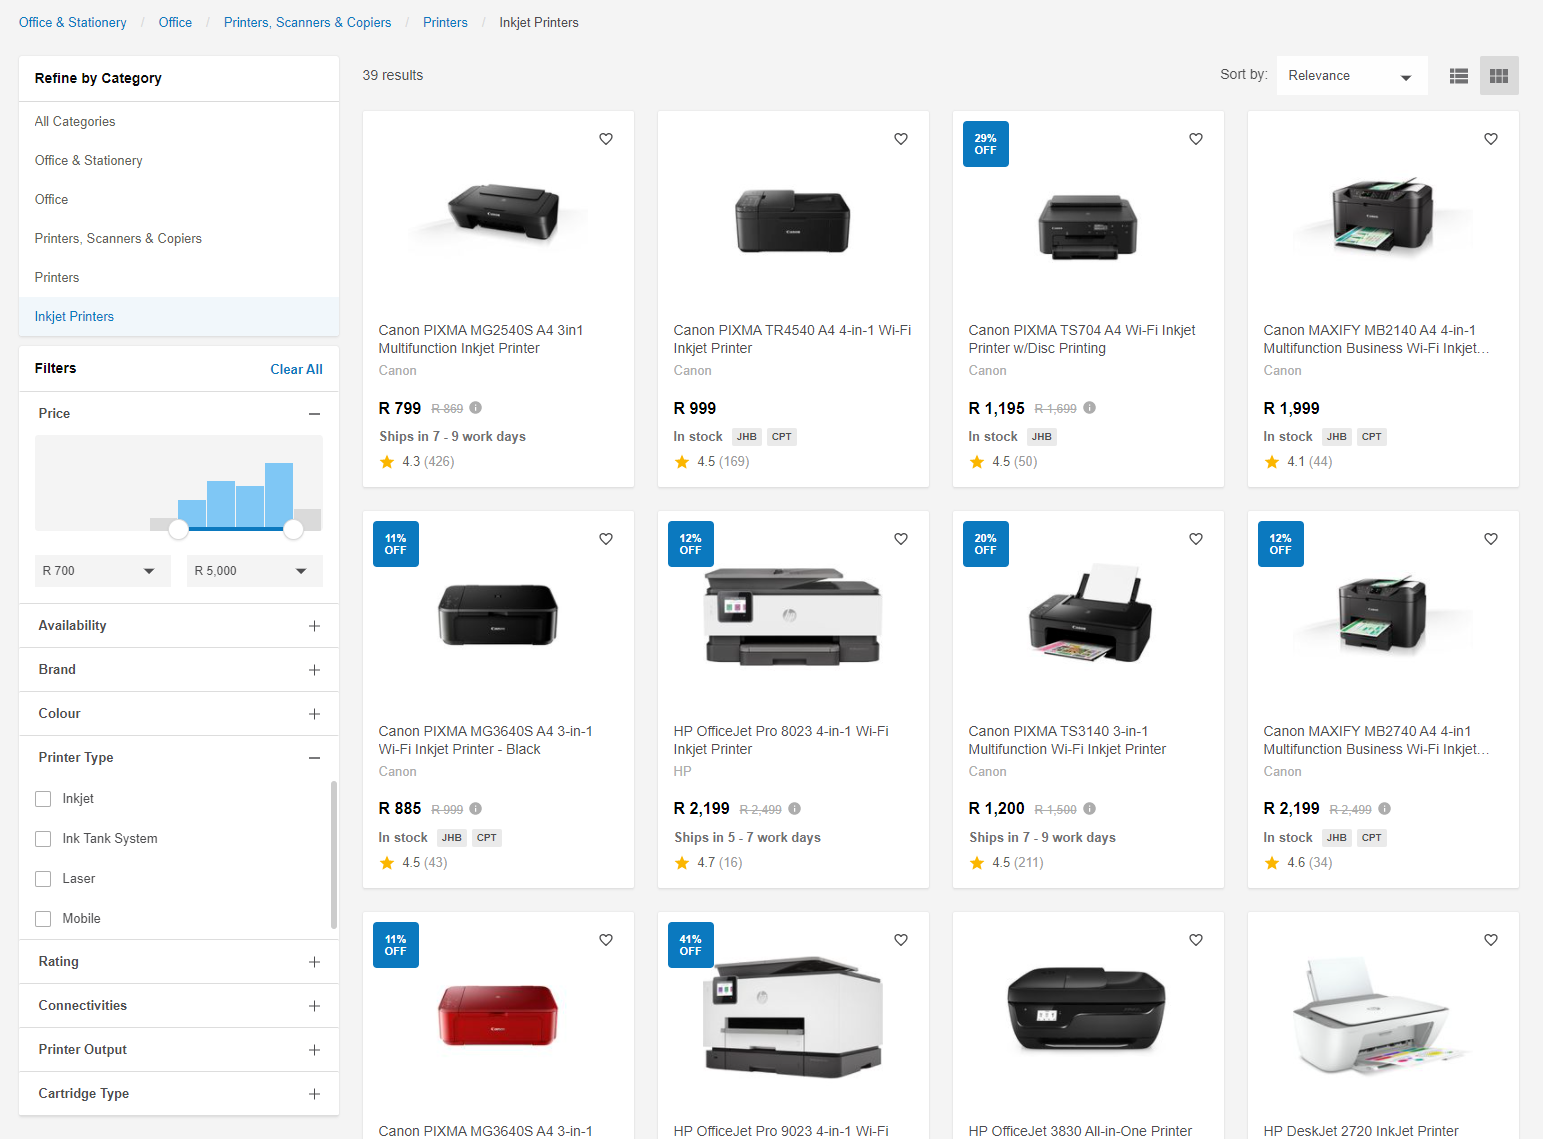The height and width of the screenshot is (1139, 1543).
Task: Open info icon beside MB2740 R 2,499
Action: 1385,809
